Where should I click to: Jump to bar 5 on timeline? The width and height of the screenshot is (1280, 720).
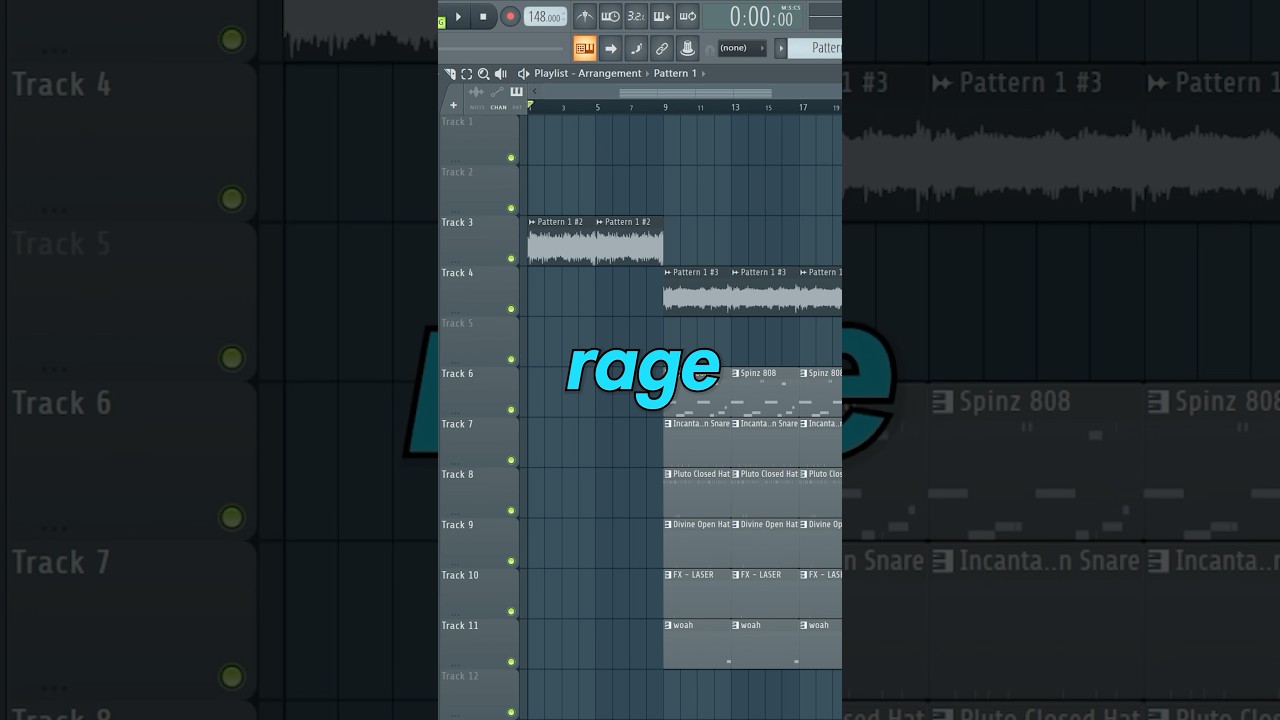[598, 107]
